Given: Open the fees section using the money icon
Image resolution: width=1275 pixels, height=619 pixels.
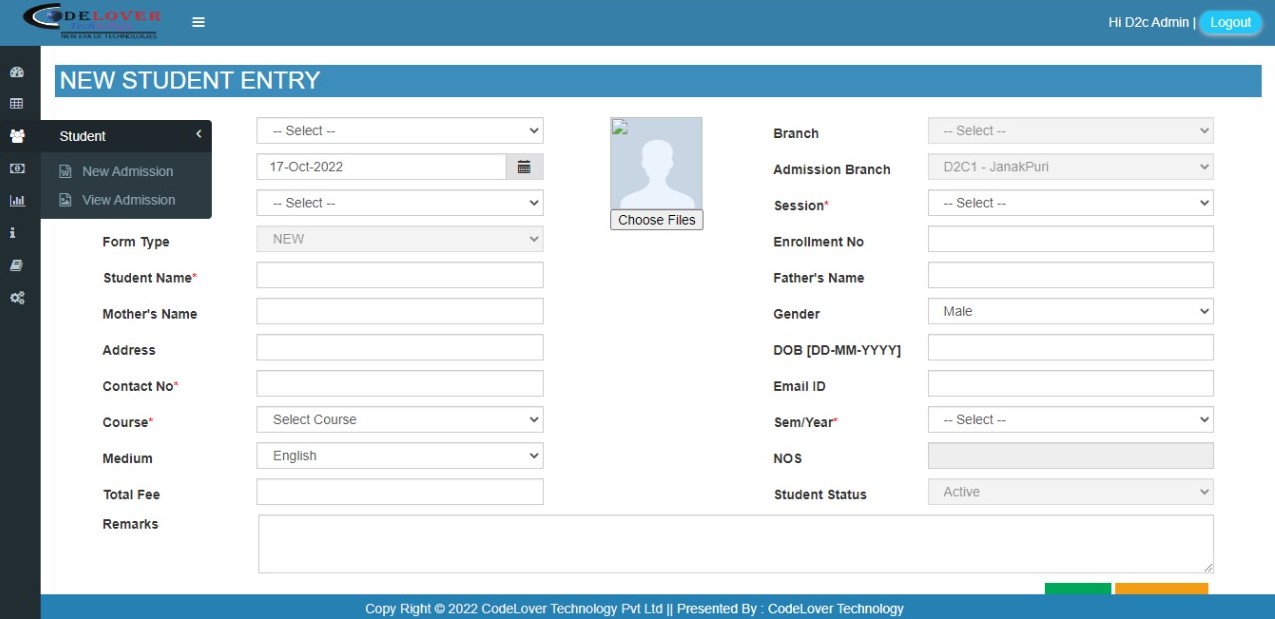Looking at the screenshot, I should point(16,168).
